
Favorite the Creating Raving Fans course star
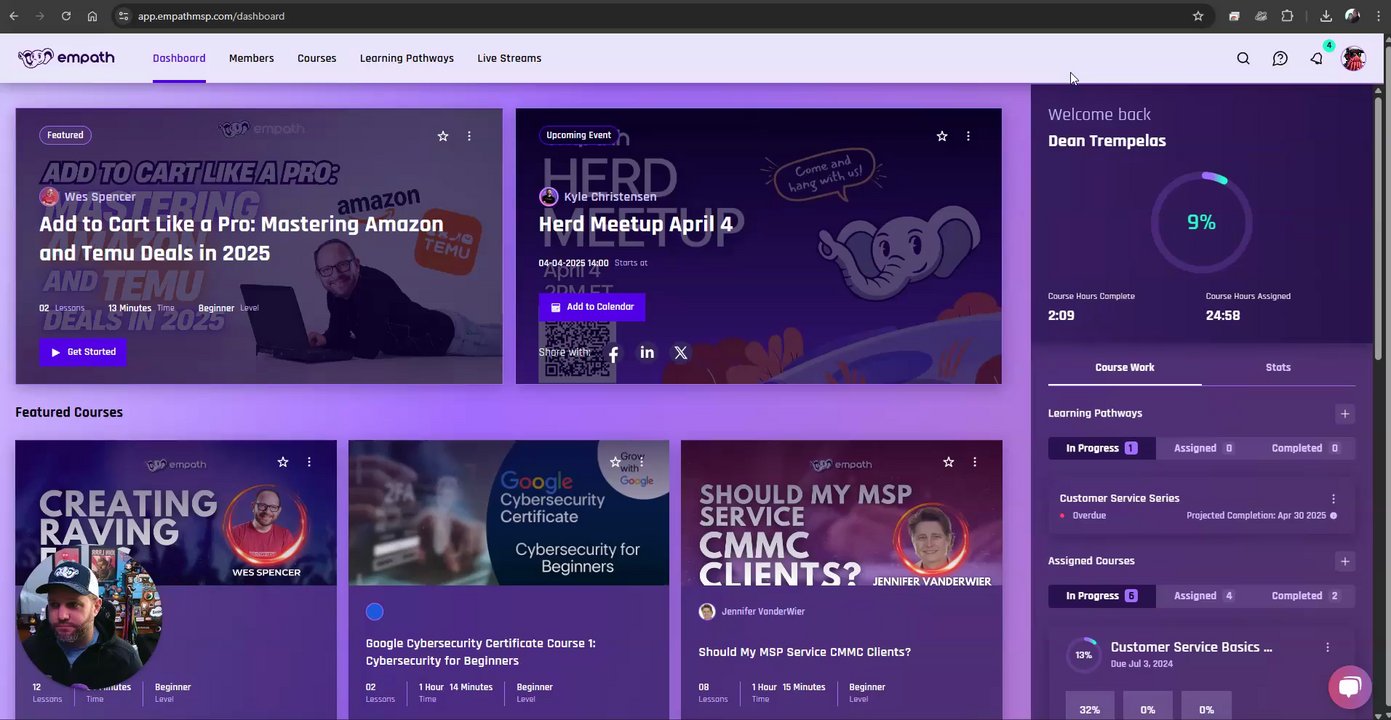pyautogui.click(x=283, y=462)
